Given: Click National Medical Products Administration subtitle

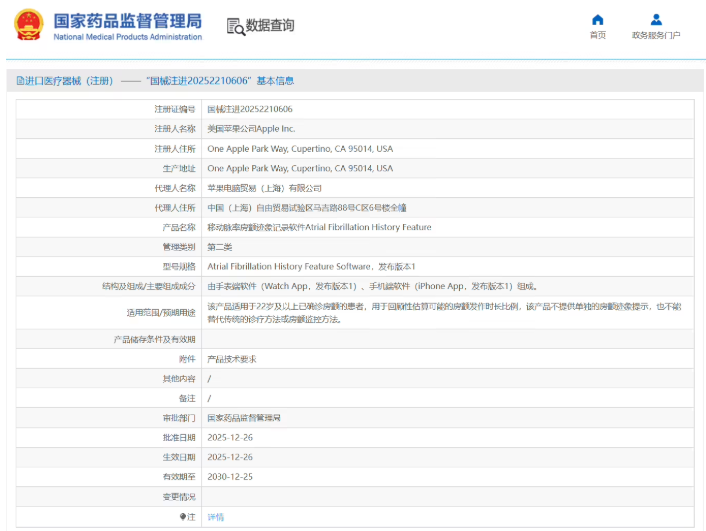Looking at the screenshot, I should [127, 37].
